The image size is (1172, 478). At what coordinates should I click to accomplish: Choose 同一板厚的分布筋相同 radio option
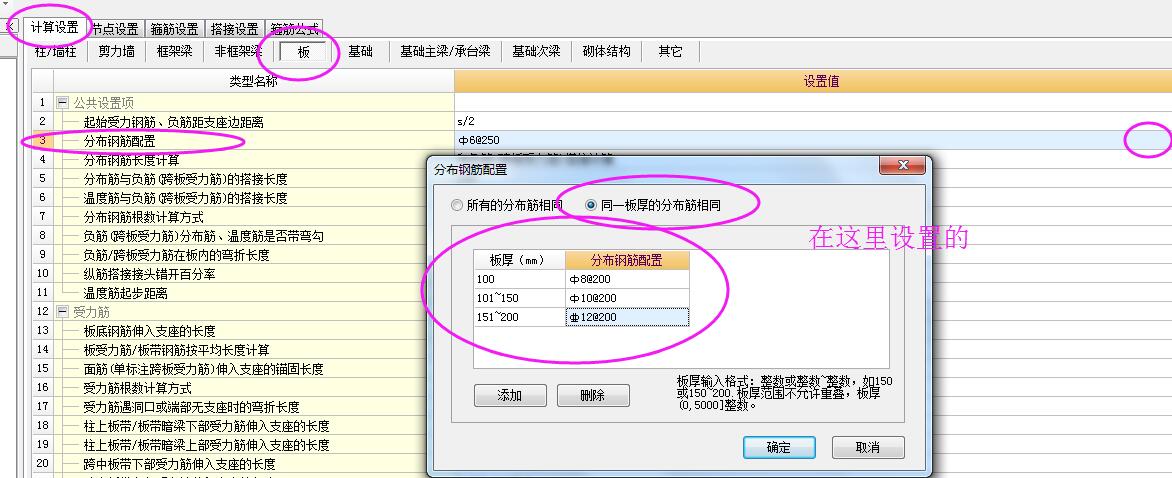pyautogui.click(x=653, y=205)
